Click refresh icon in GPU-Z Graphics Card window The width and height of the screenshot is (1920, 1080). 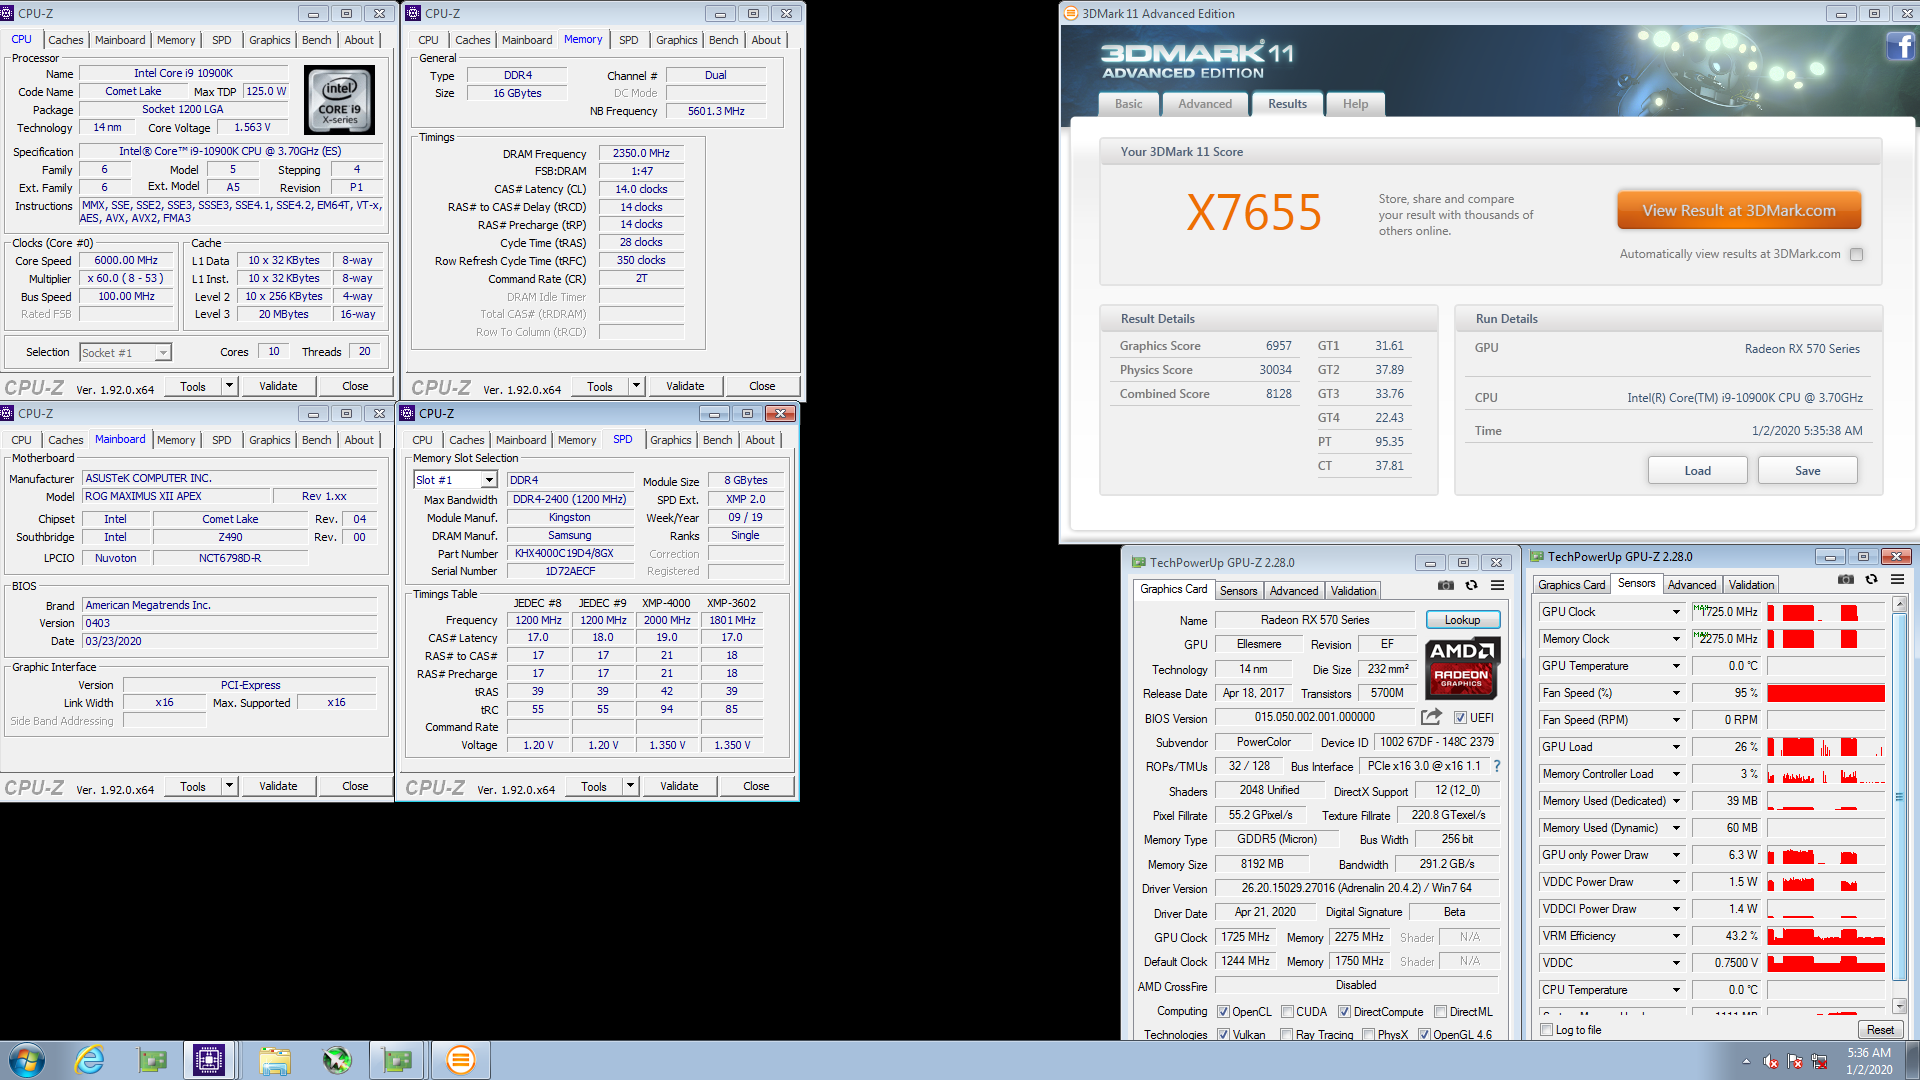click(1471, 586)
